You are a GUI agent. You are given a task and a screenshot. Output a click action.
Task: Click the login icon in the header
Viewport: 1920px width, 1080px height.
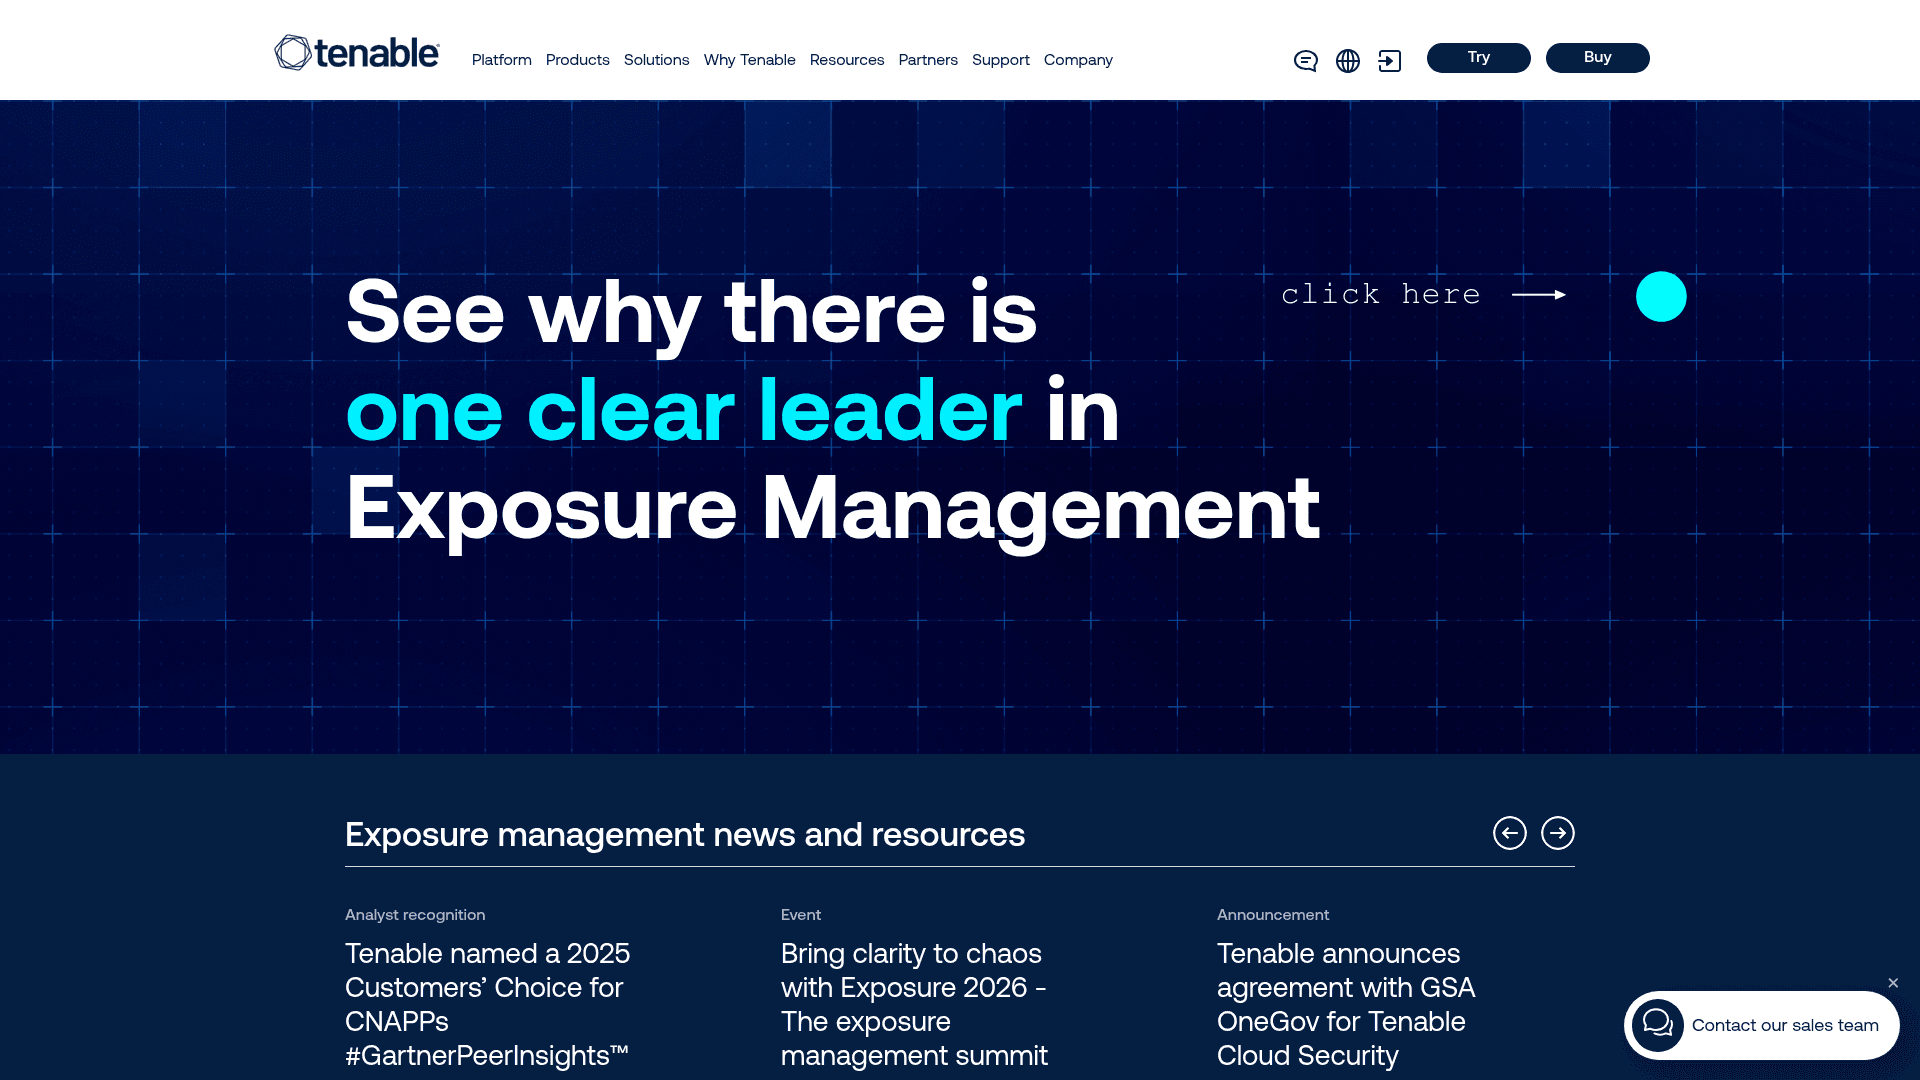click(1391, 61)
